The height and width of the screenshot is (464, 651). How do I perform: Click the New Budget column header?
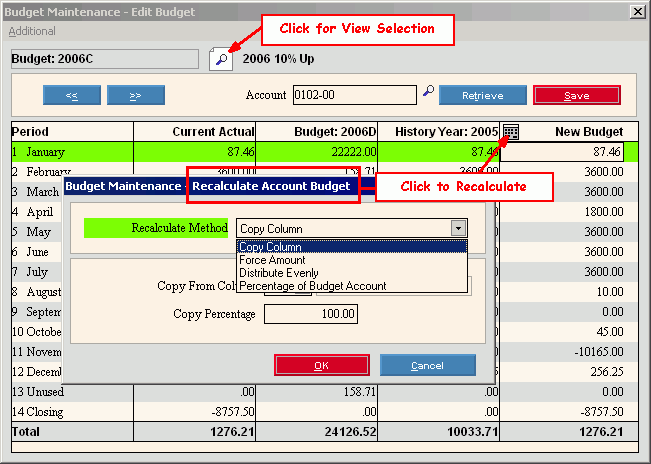click(x=589, y=132)
